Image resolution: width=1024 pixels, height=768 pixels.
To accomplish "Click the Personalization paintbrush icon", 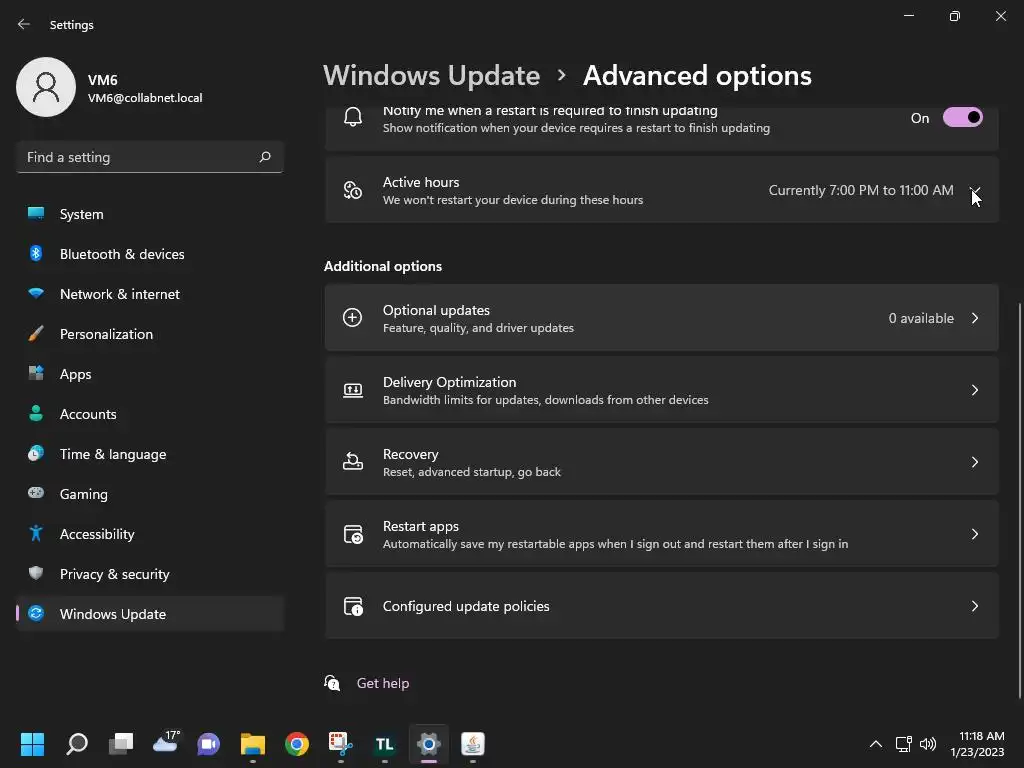I will pos(36,334).
